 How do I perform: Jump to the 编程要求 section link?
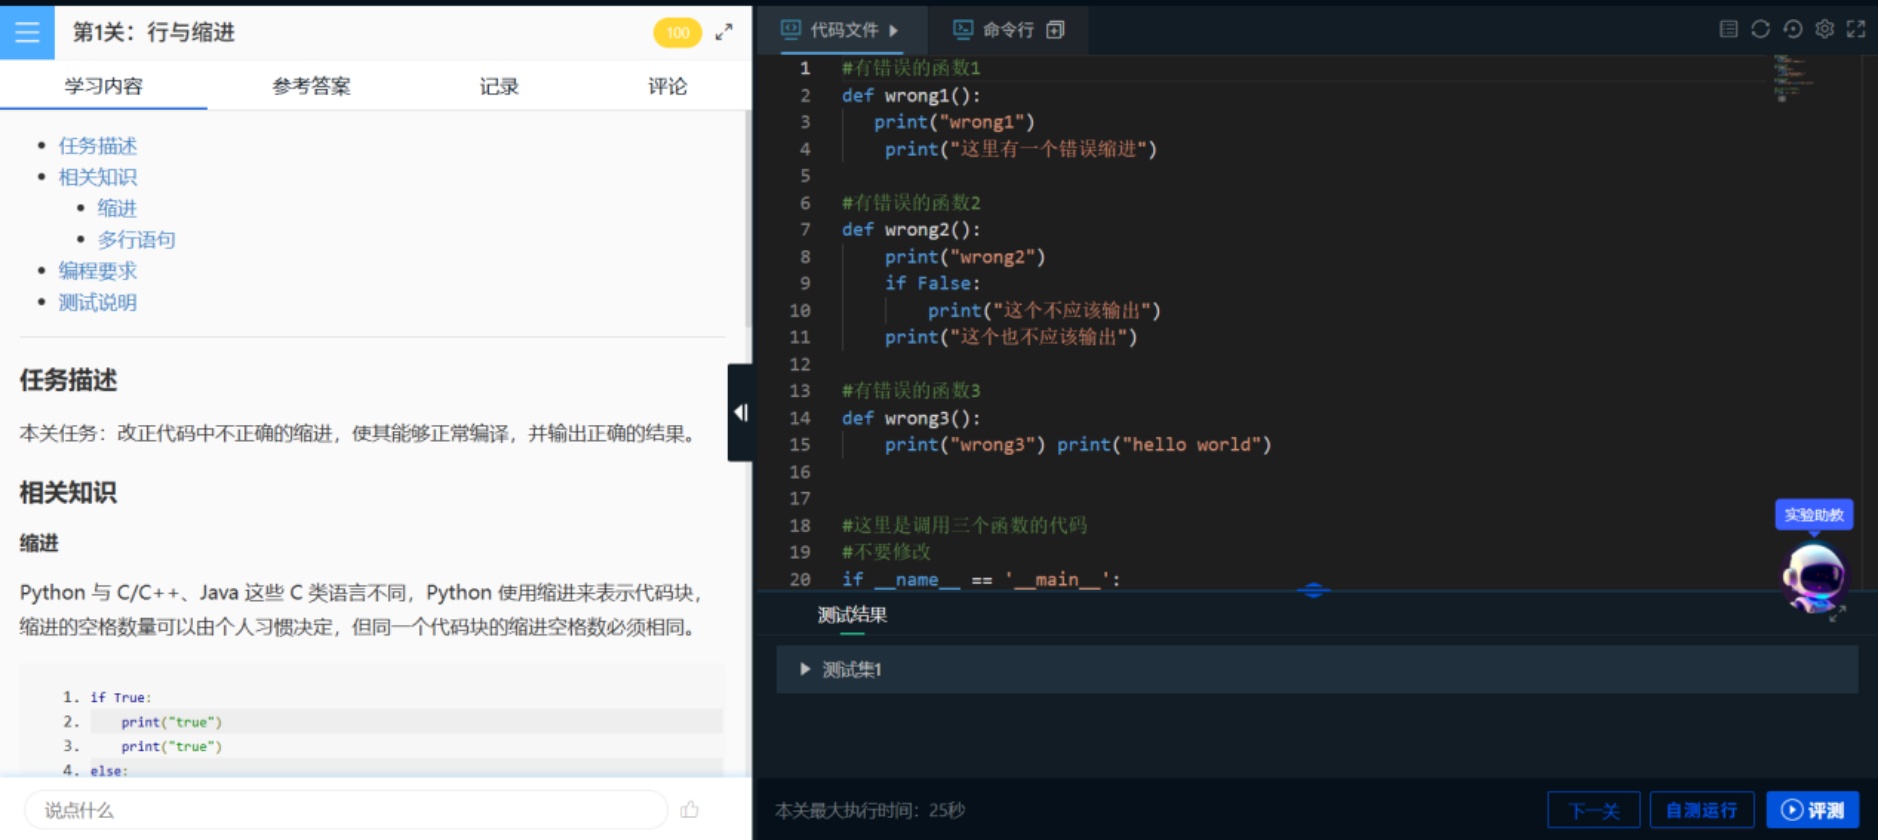[x=97, y=271]
